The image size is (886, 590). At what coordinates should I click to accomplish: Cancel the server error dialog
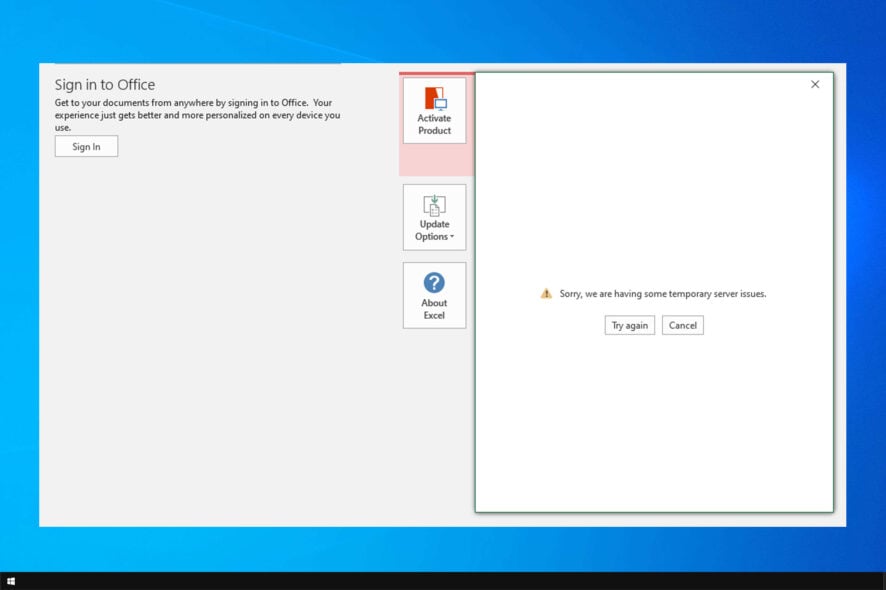[682, 325]
